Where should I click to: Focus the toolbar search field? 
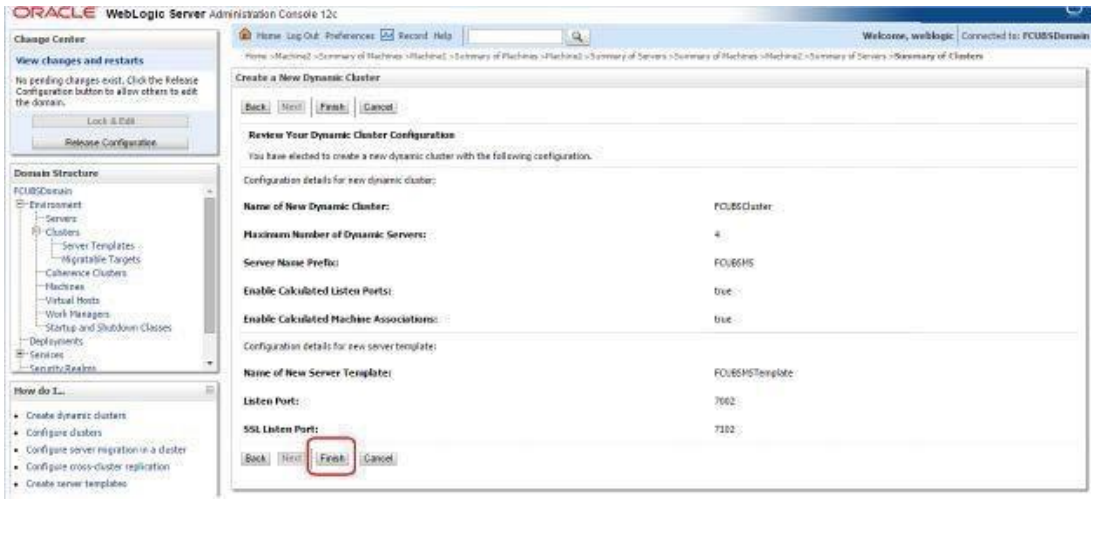pos(515,36)
